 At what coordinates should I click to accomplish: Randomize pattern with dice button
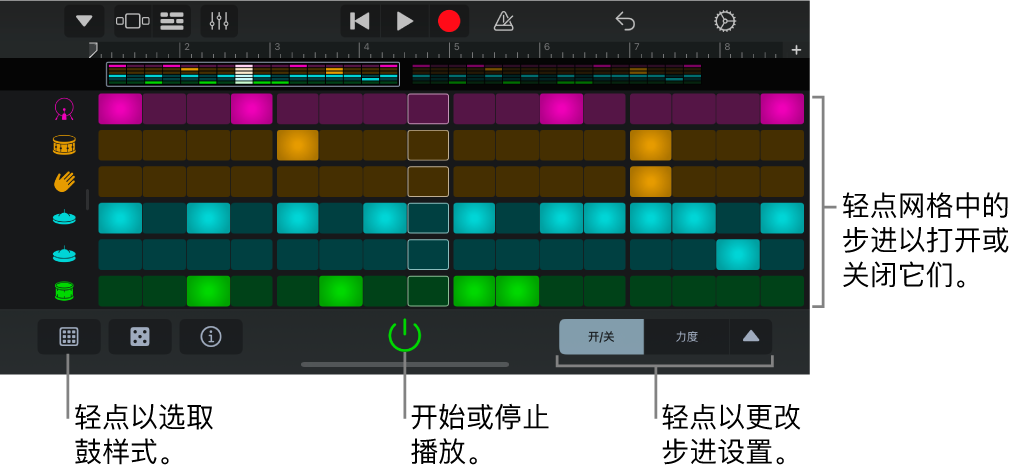pyautogui.click(x=139, y=337)
